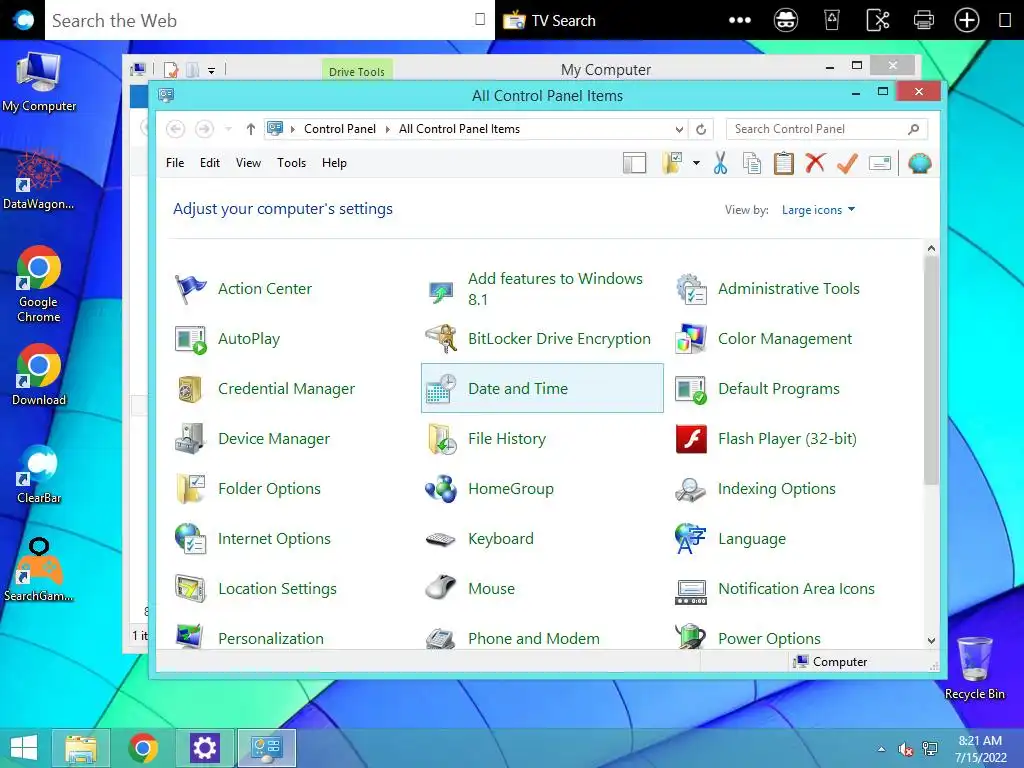Open Flash Player (32-bit) settings
The image size is (1024, 768).
click(x=766, y=439)
